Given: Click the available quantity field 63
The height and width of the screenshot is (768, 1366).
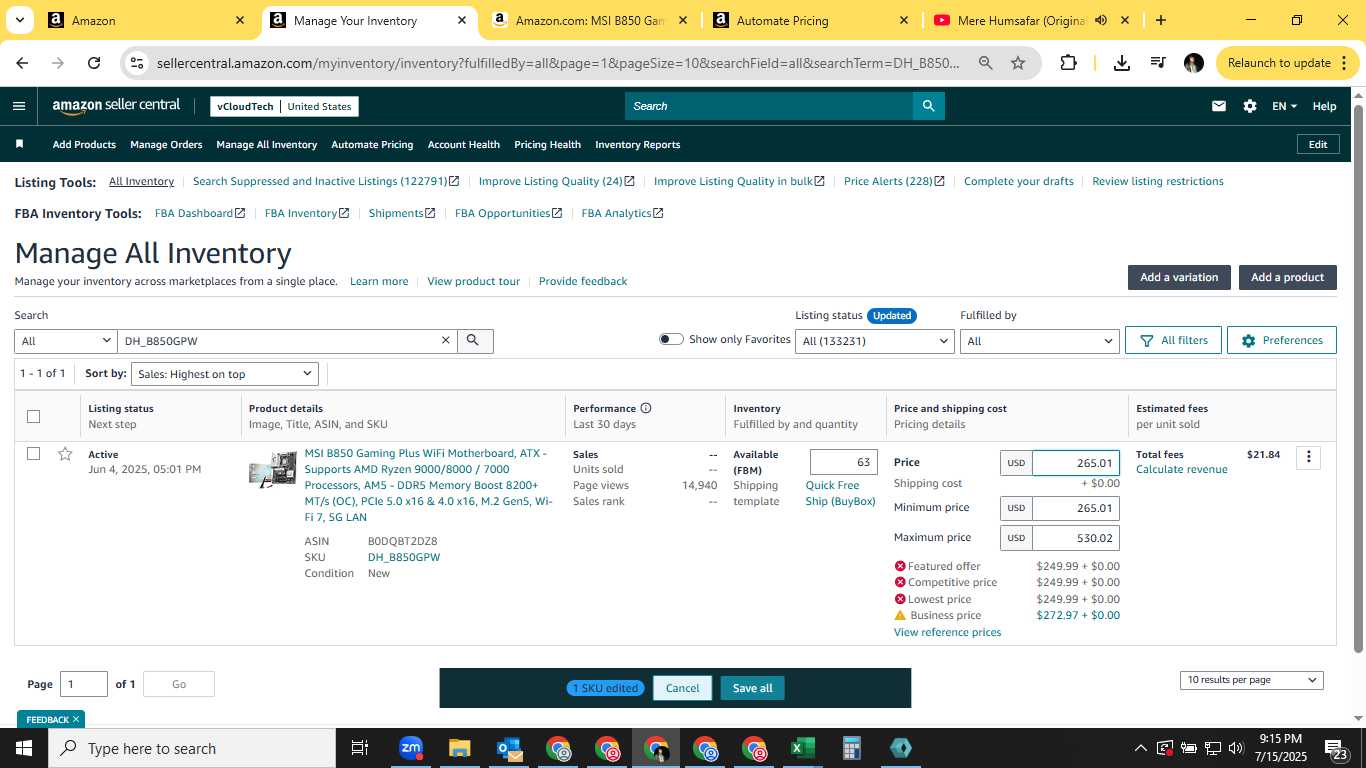Looking at the screenshot, I should 844,462.
